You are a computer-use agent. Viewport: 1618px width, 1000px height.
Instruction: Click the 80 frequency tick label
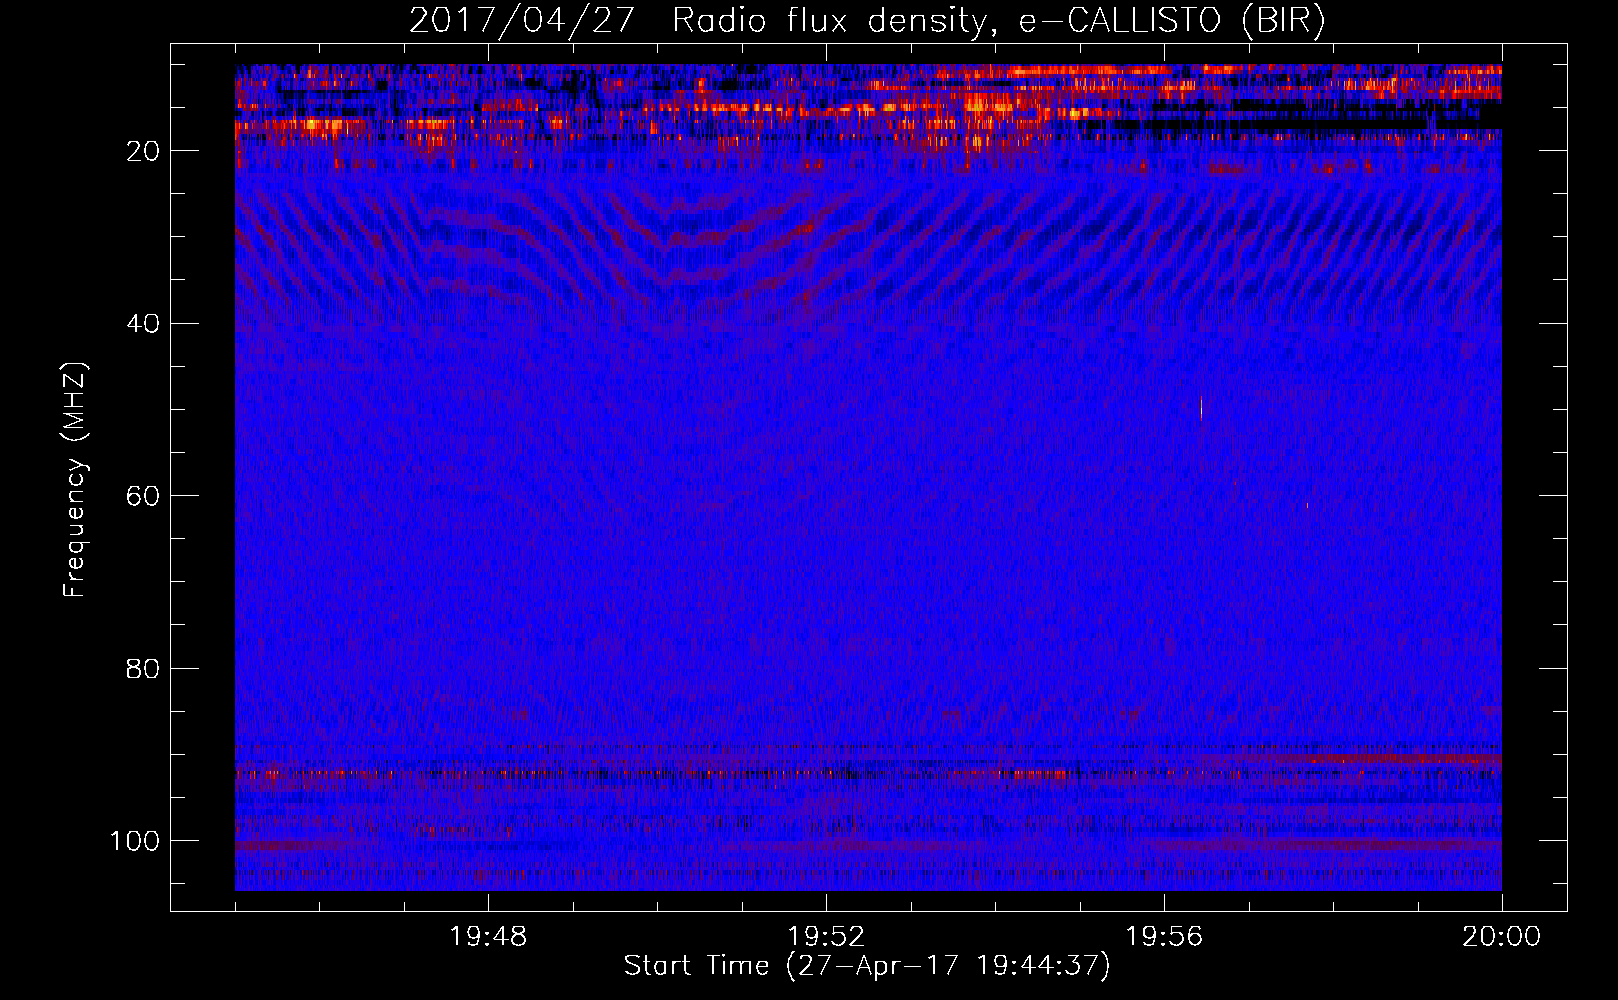click(143, 669)
